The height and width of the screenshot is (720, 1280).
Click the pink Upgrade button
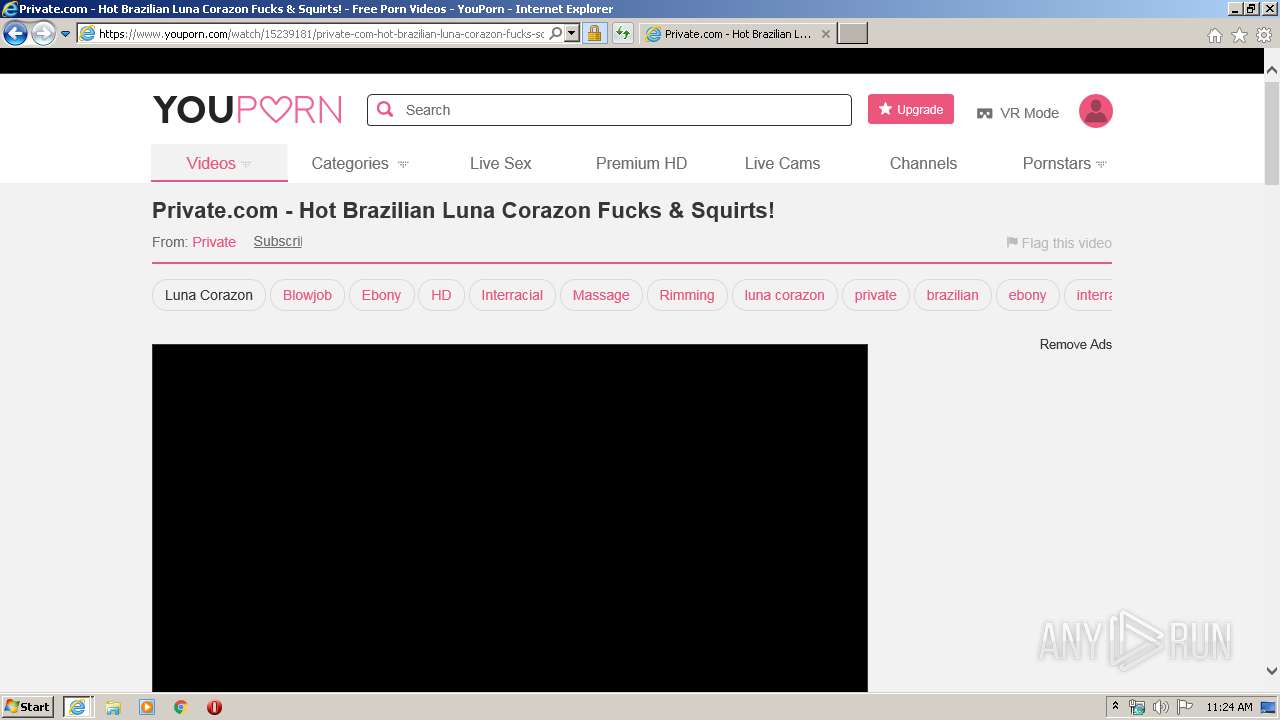click(911, 109)
